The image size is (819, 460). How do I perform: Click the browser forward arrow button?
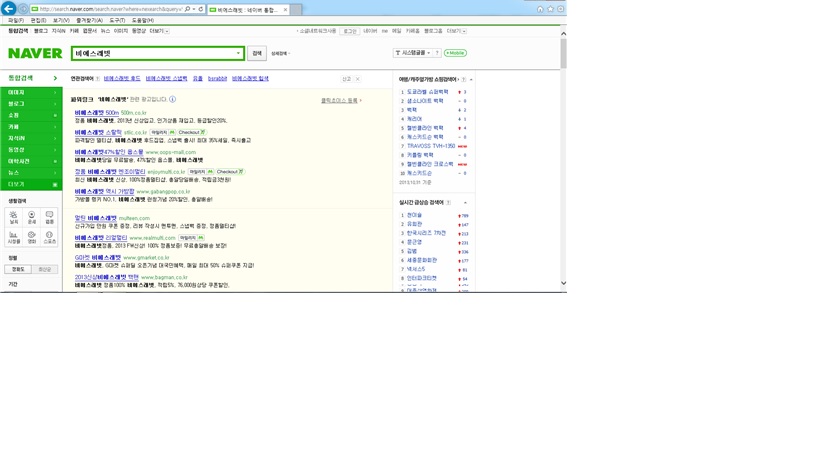click(23, 9)
